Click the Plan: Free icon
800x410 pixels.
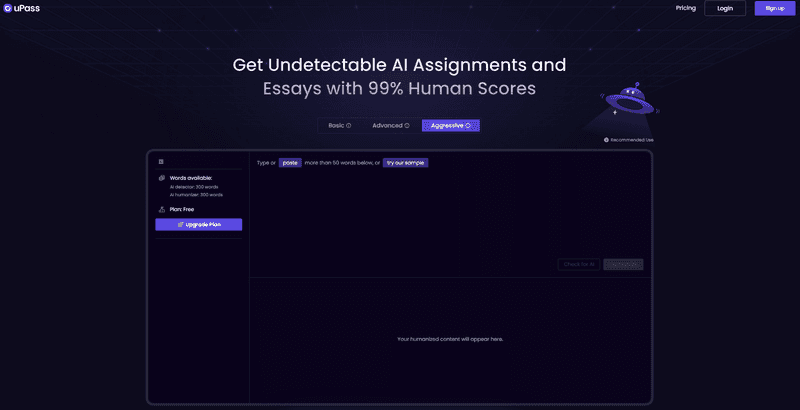tap(160, 209)
